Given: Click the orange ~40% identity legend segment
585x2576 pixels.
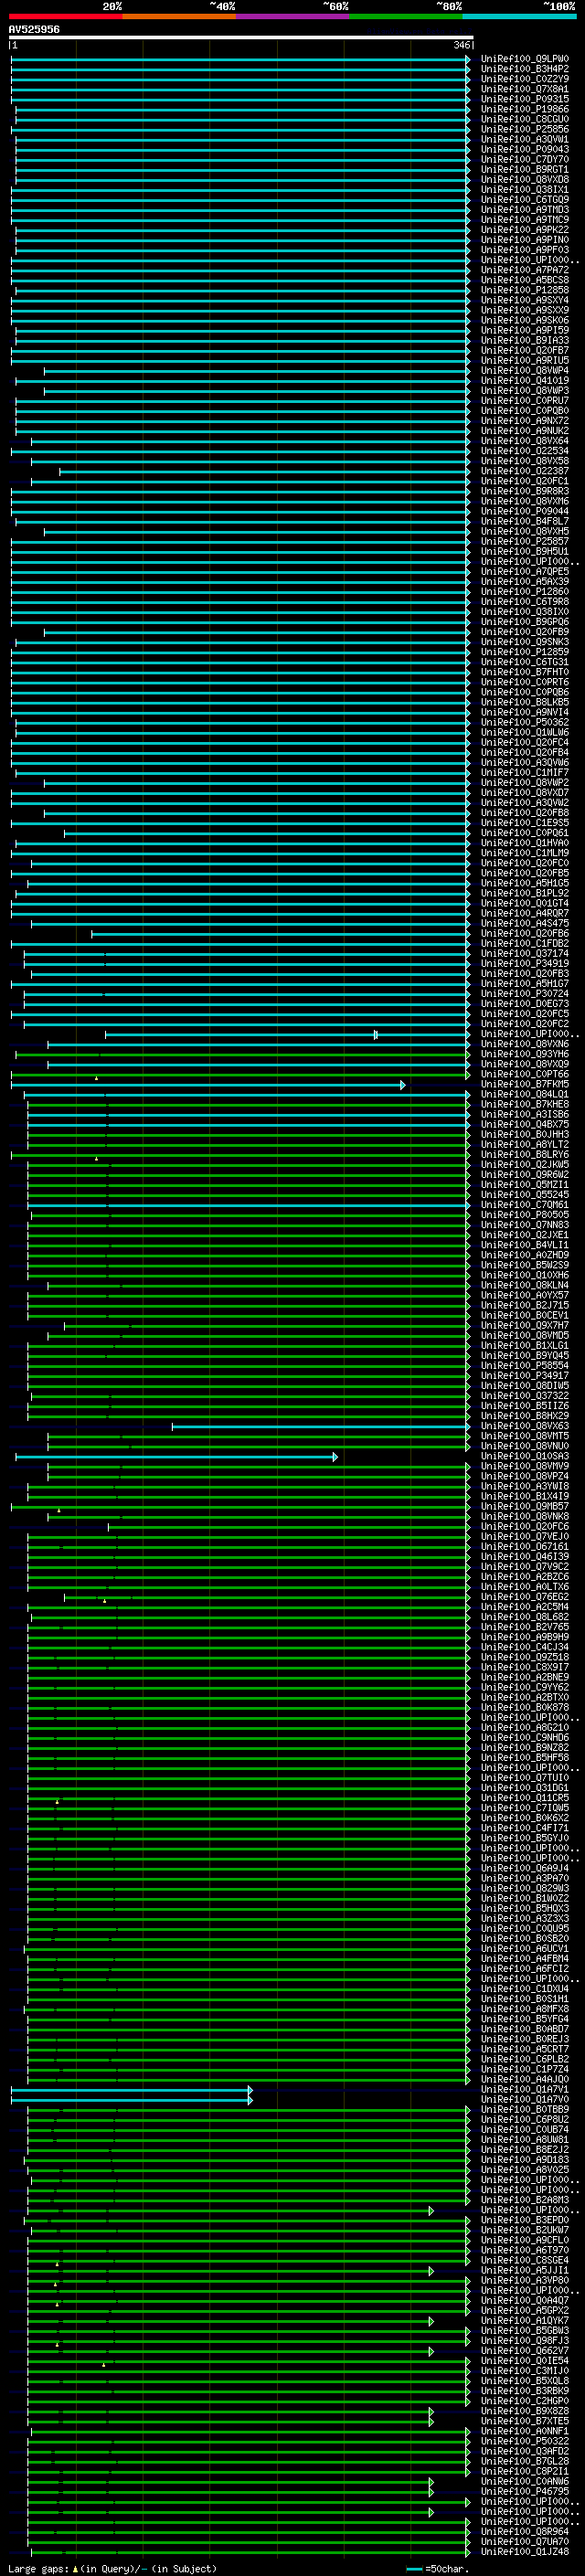Looking at the screenshot, I should tap(179, 16).
